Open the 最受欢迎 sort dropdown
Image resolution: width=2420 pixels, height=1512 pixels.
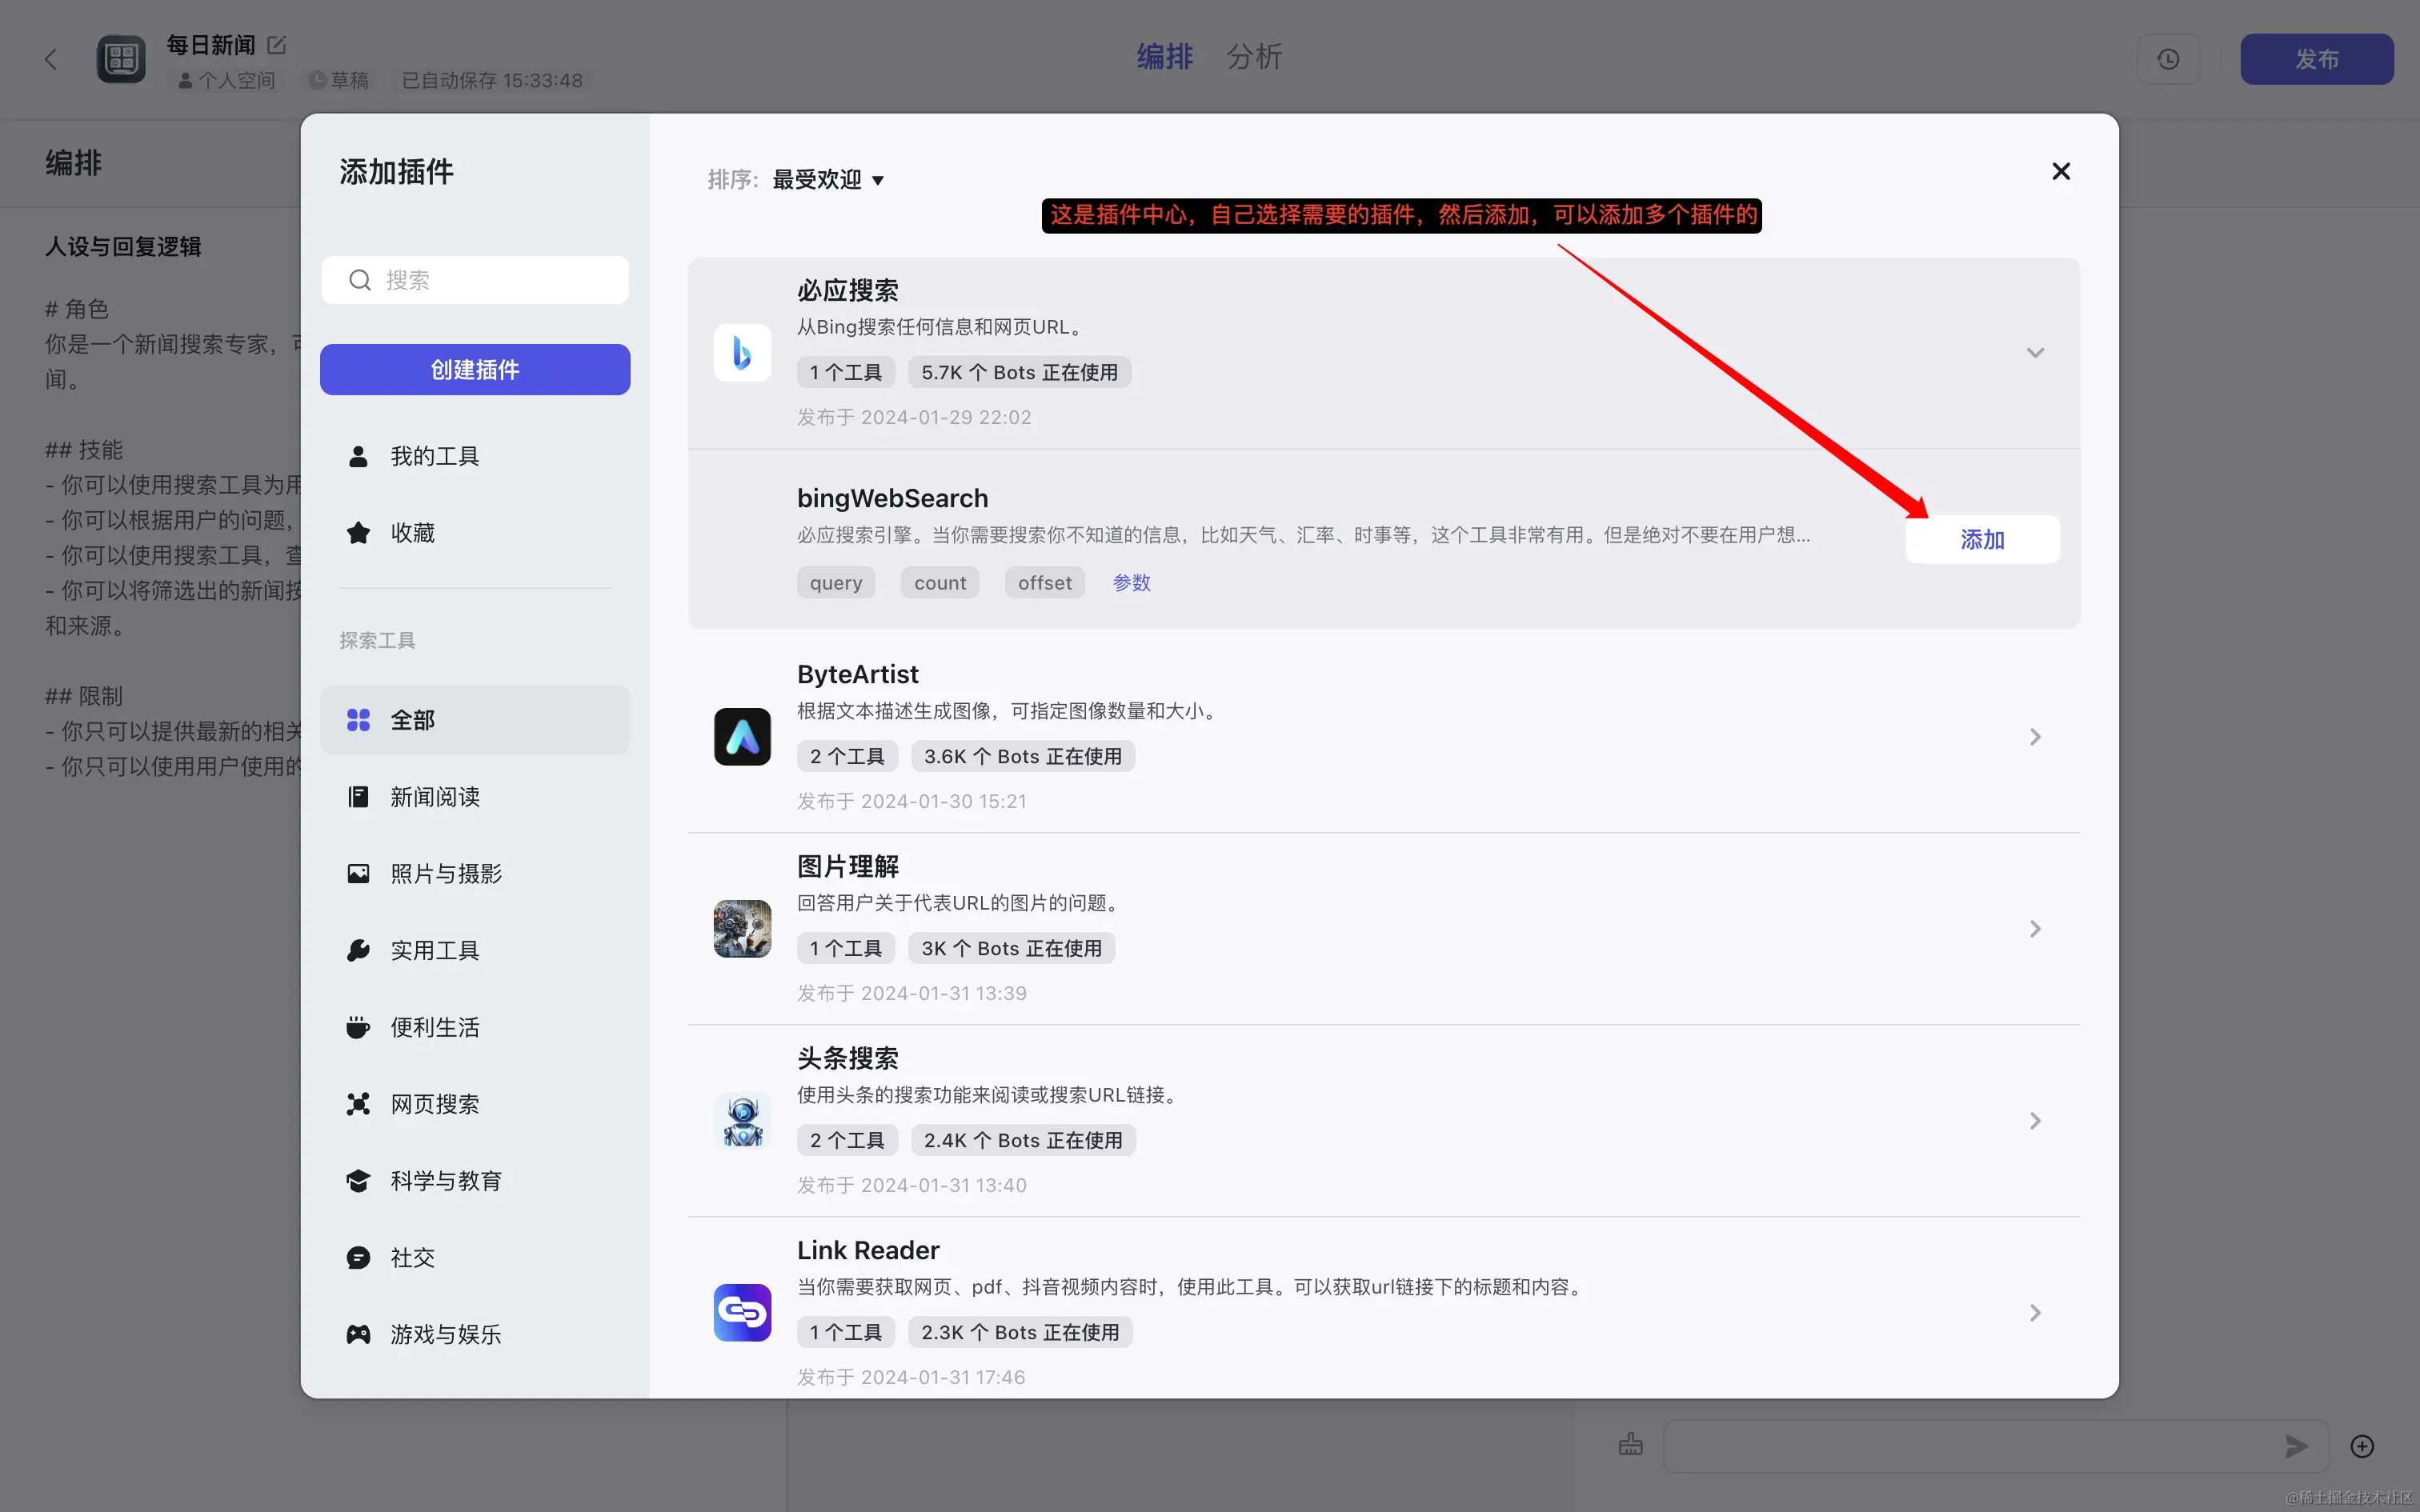point(828,180)
